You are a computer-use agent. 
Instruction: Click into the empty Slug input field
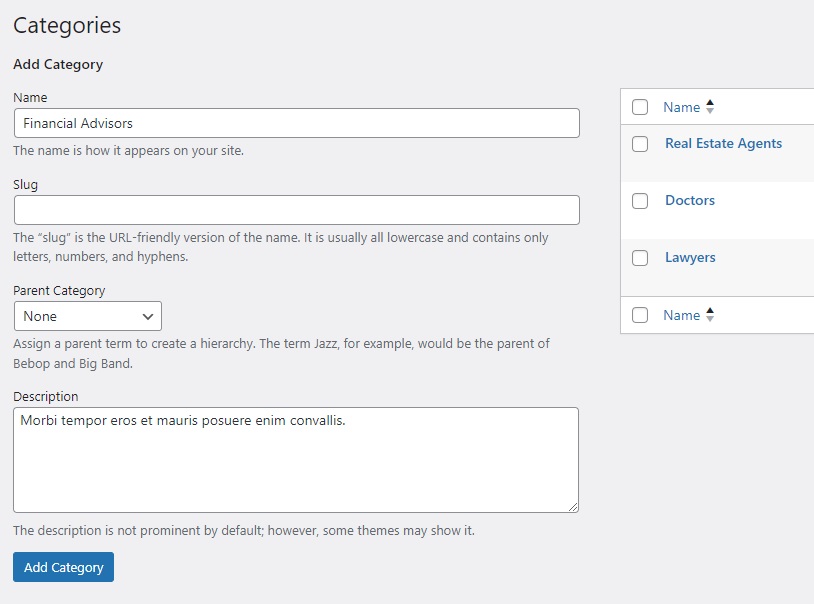click(x=296, y=210)
